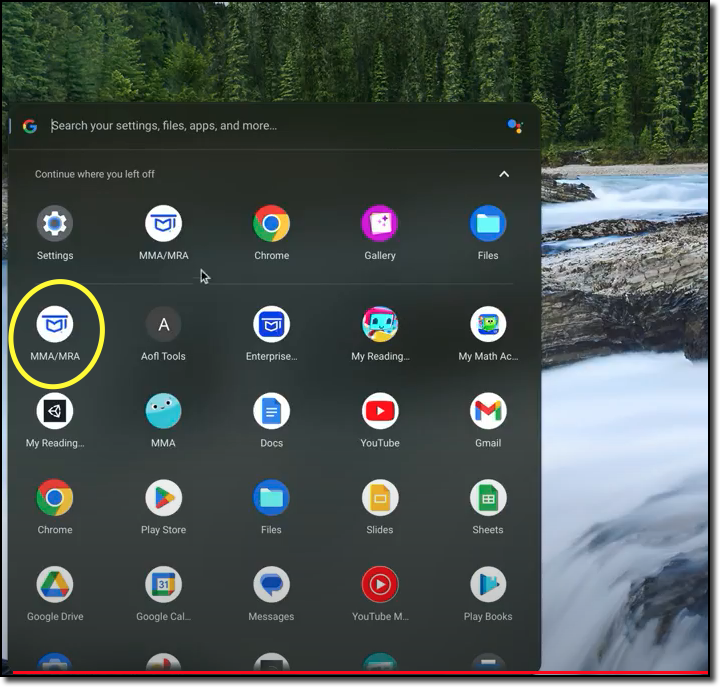Focus the launcher search field
Screen dimensions: 720x687
tap(276, 126)
